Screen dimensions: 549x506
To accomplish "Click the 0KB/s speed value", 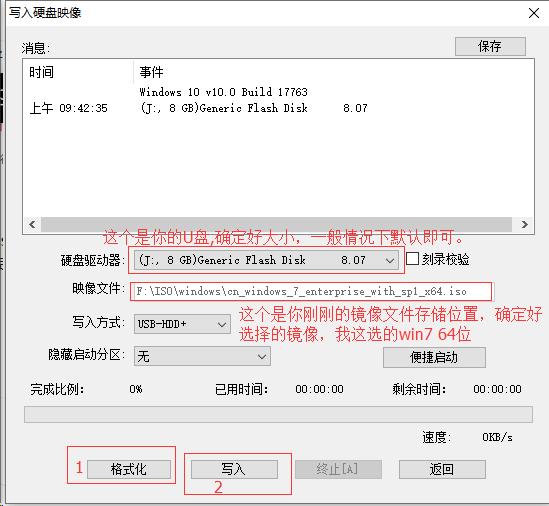I will [x=497, y=437].
